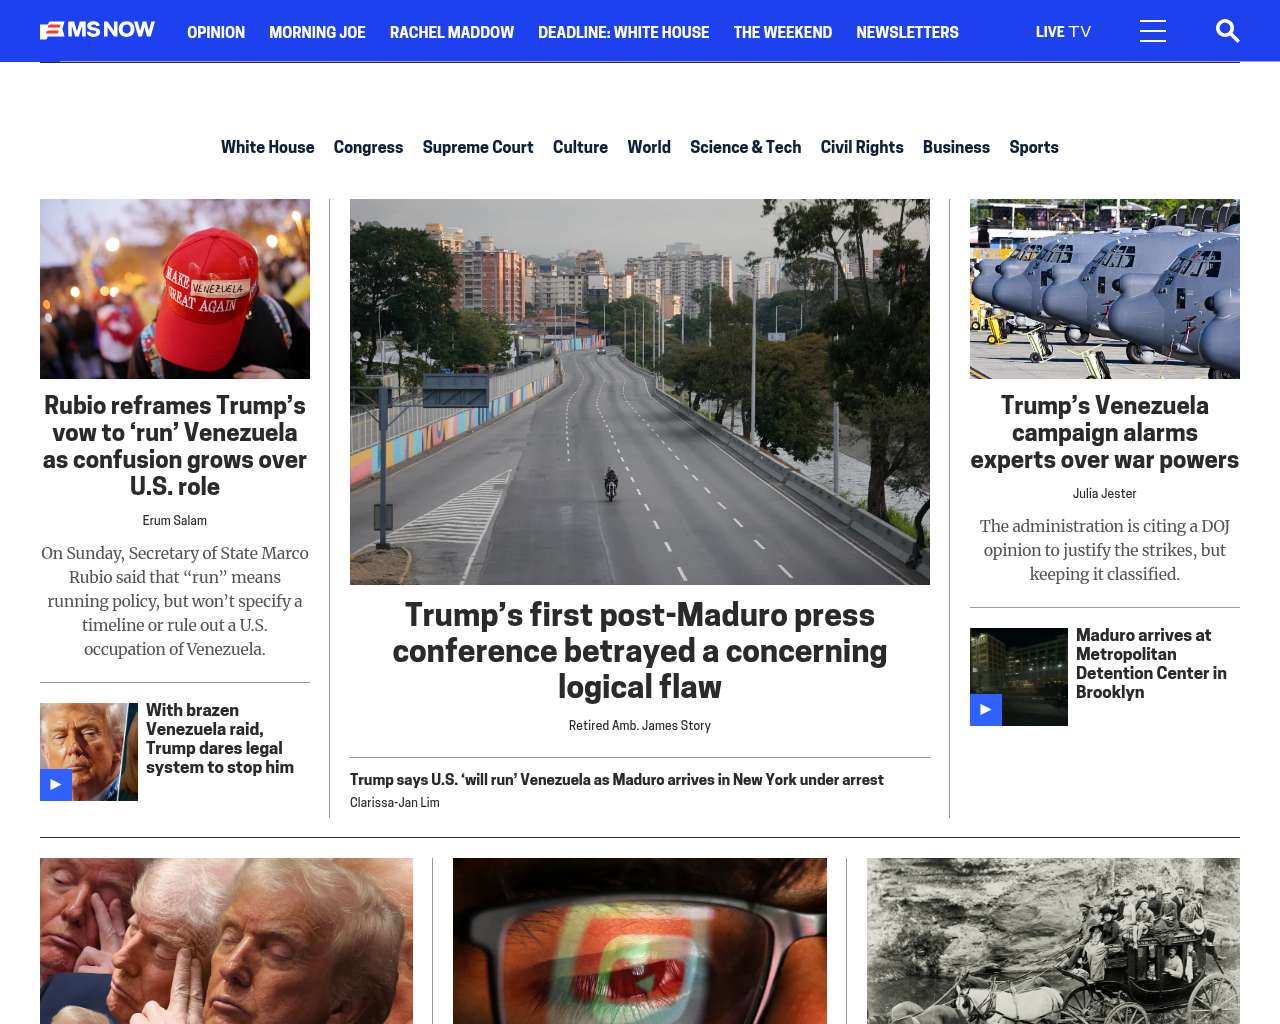The width and height of the screenshot is (1280, 1024).
Task: Read Venezuela campaign alarms experts headline
Action: 1105,432
